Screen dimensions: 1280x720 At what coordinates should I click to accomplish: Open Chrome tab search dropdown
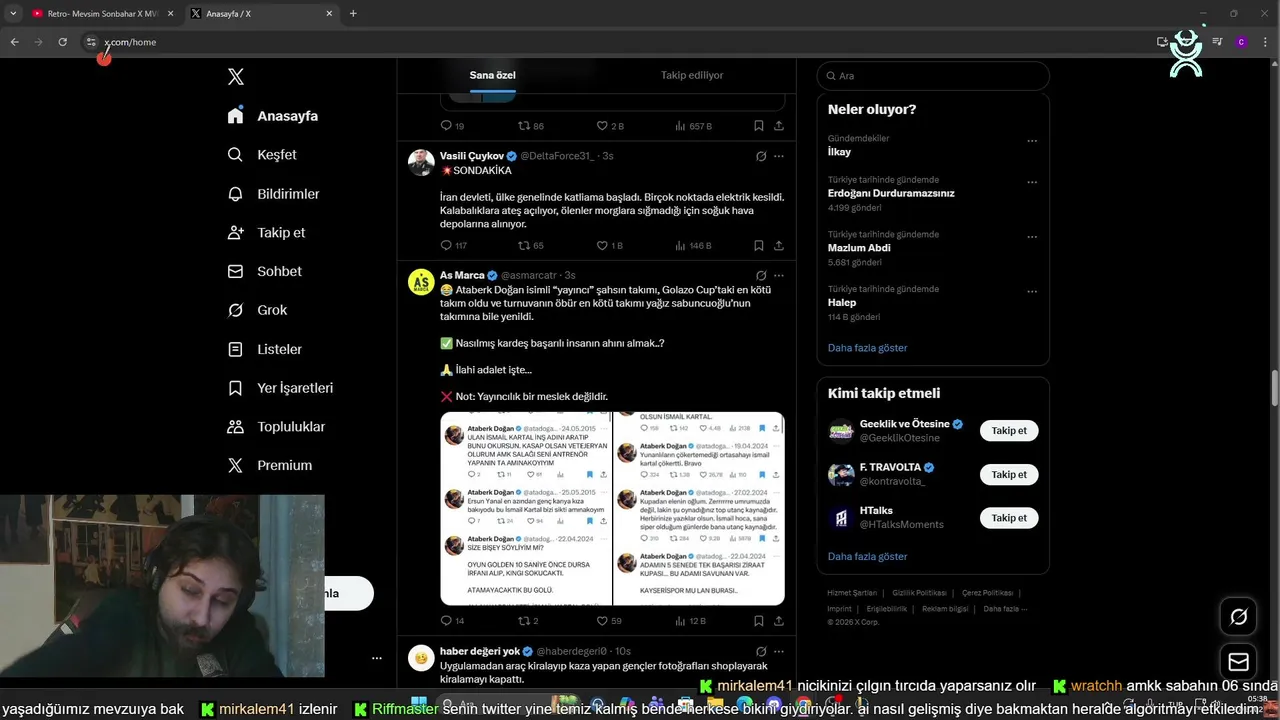click(x=13, y=14)
